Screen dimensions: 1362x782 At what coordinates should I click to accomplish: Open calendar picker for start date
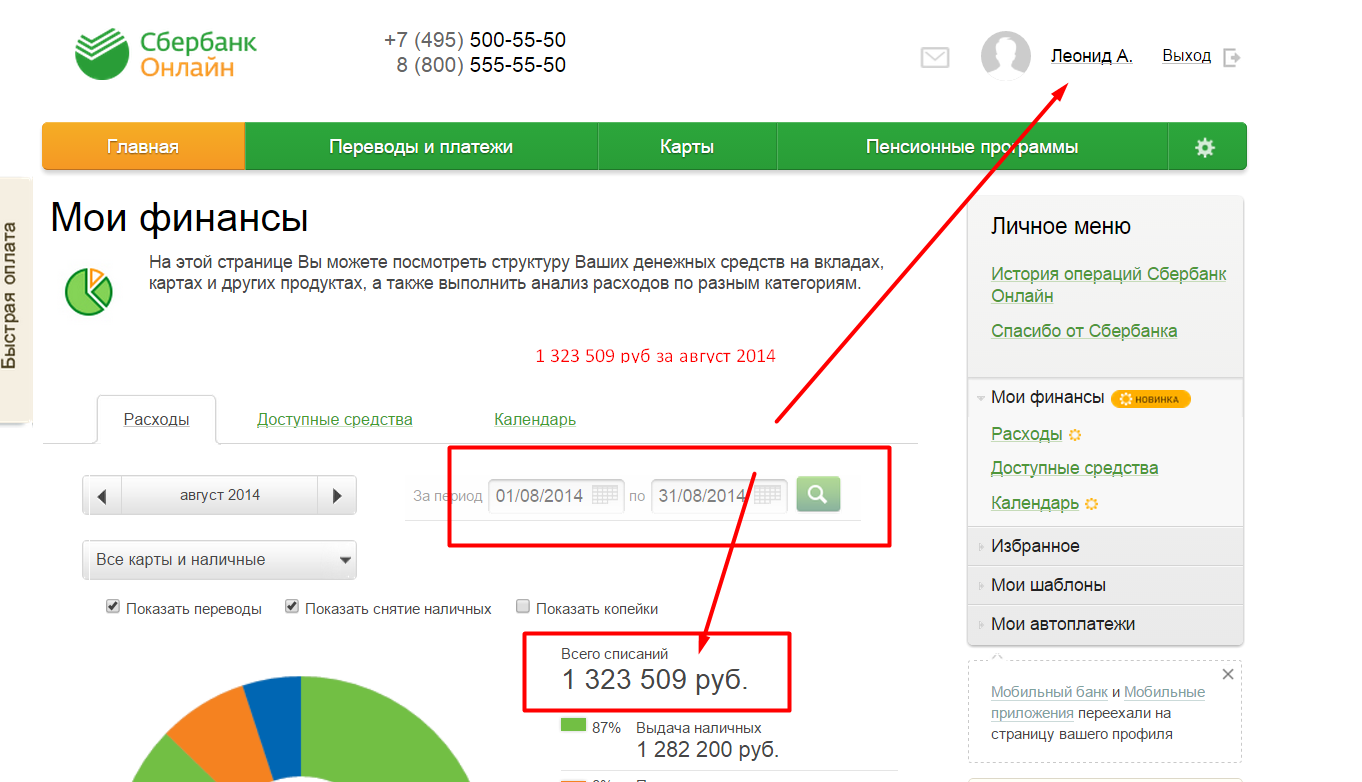pyautogui.click(x=604, y=495)
